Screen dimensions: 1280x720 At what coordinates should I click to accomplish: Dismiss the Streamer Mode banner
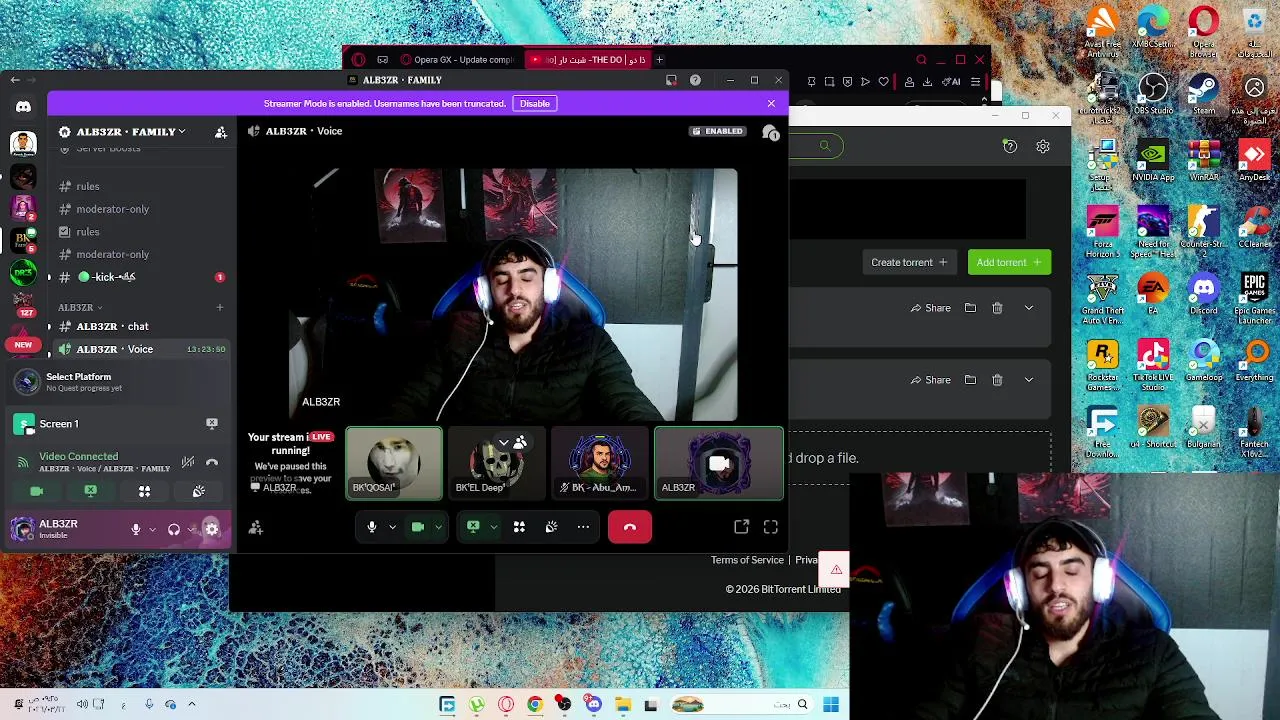pos(771,103)
